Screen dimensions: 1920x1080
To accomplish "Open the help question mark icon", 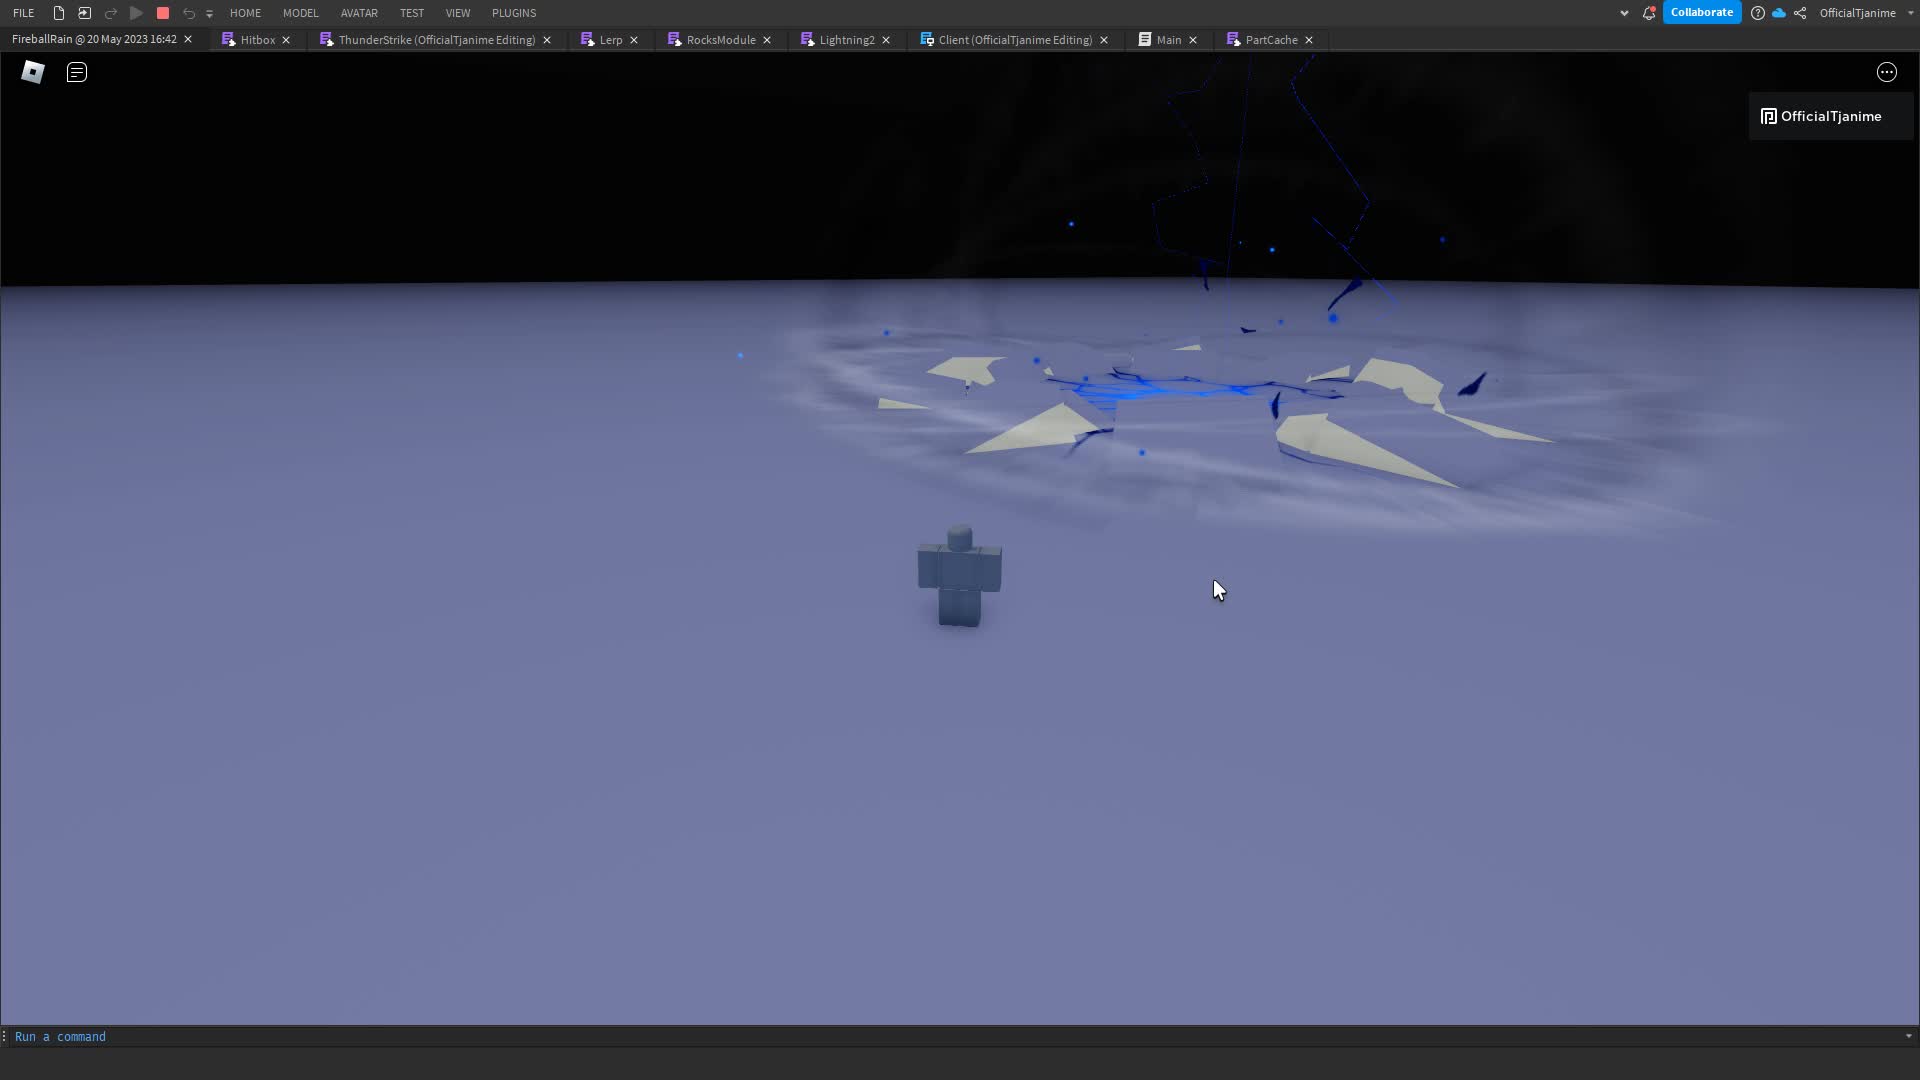I will [x=1757, y=13].
